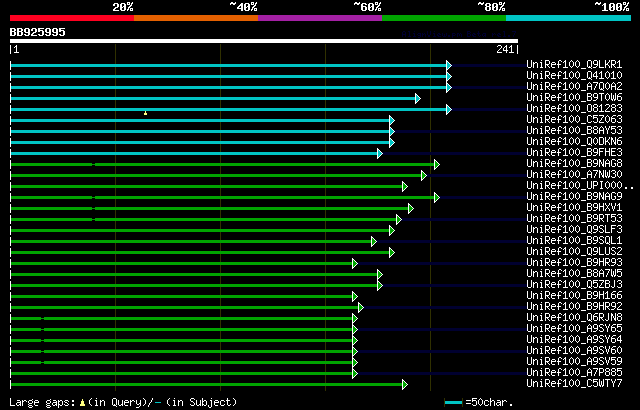
Task: Click the UniRef100_Q9LUS2 label
Action: [x=574, y=252]
